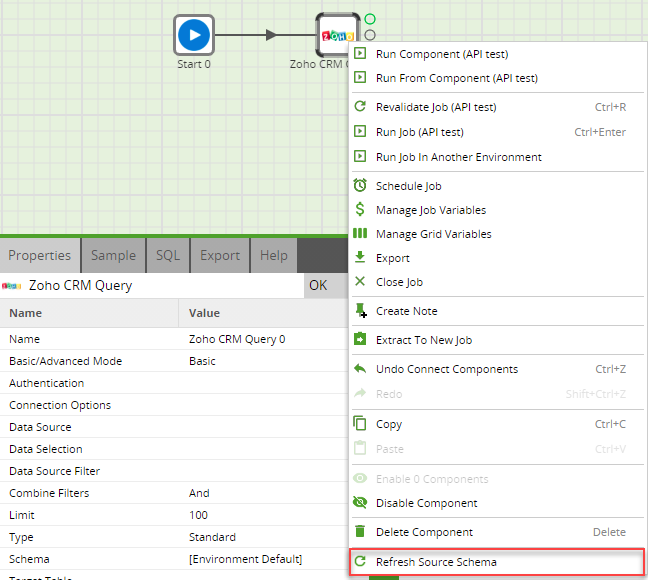Image resolution: width=648 pixels, height=580 pixels.
Task: Click the Schedule Job alarm clock icon
Action: pyautogui.click(x=360, y=185)
